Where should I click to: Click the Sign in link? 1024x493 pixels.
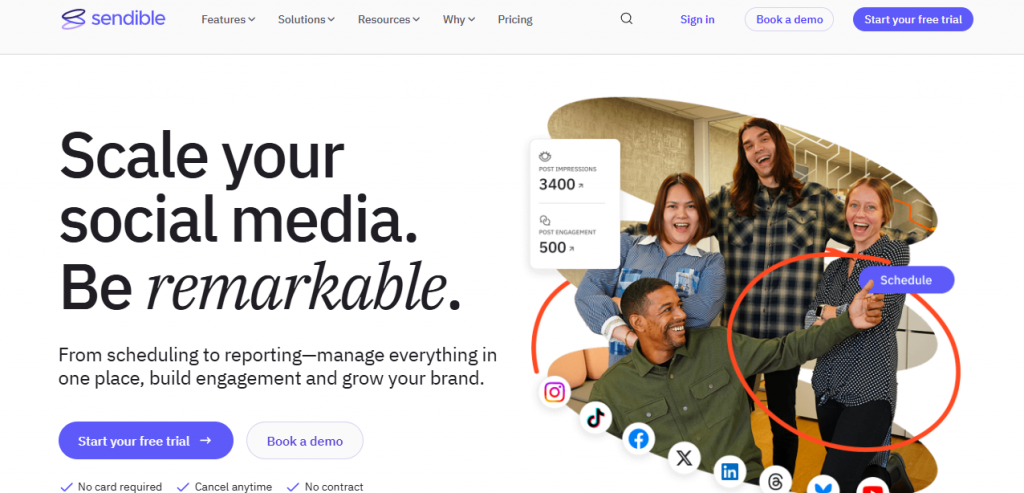click(x=697, y=20)
